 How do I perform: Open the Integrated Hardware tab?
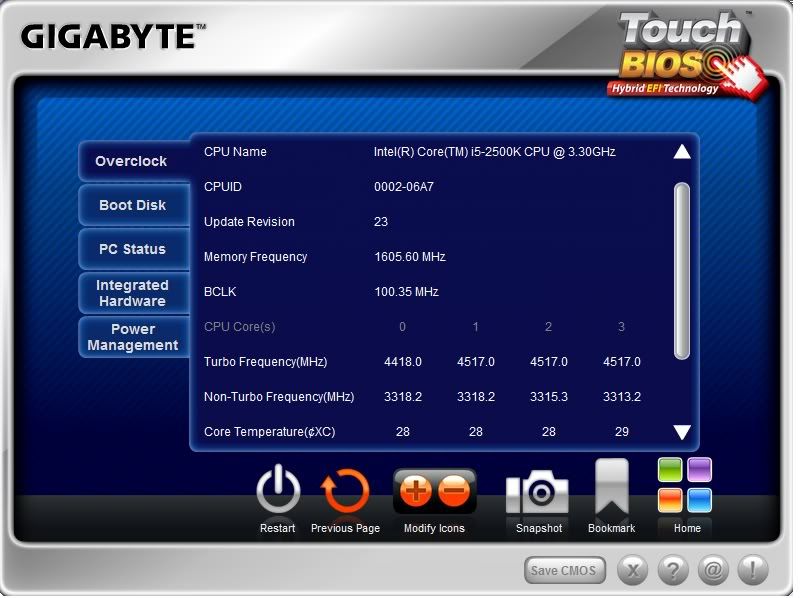point(132,293)
